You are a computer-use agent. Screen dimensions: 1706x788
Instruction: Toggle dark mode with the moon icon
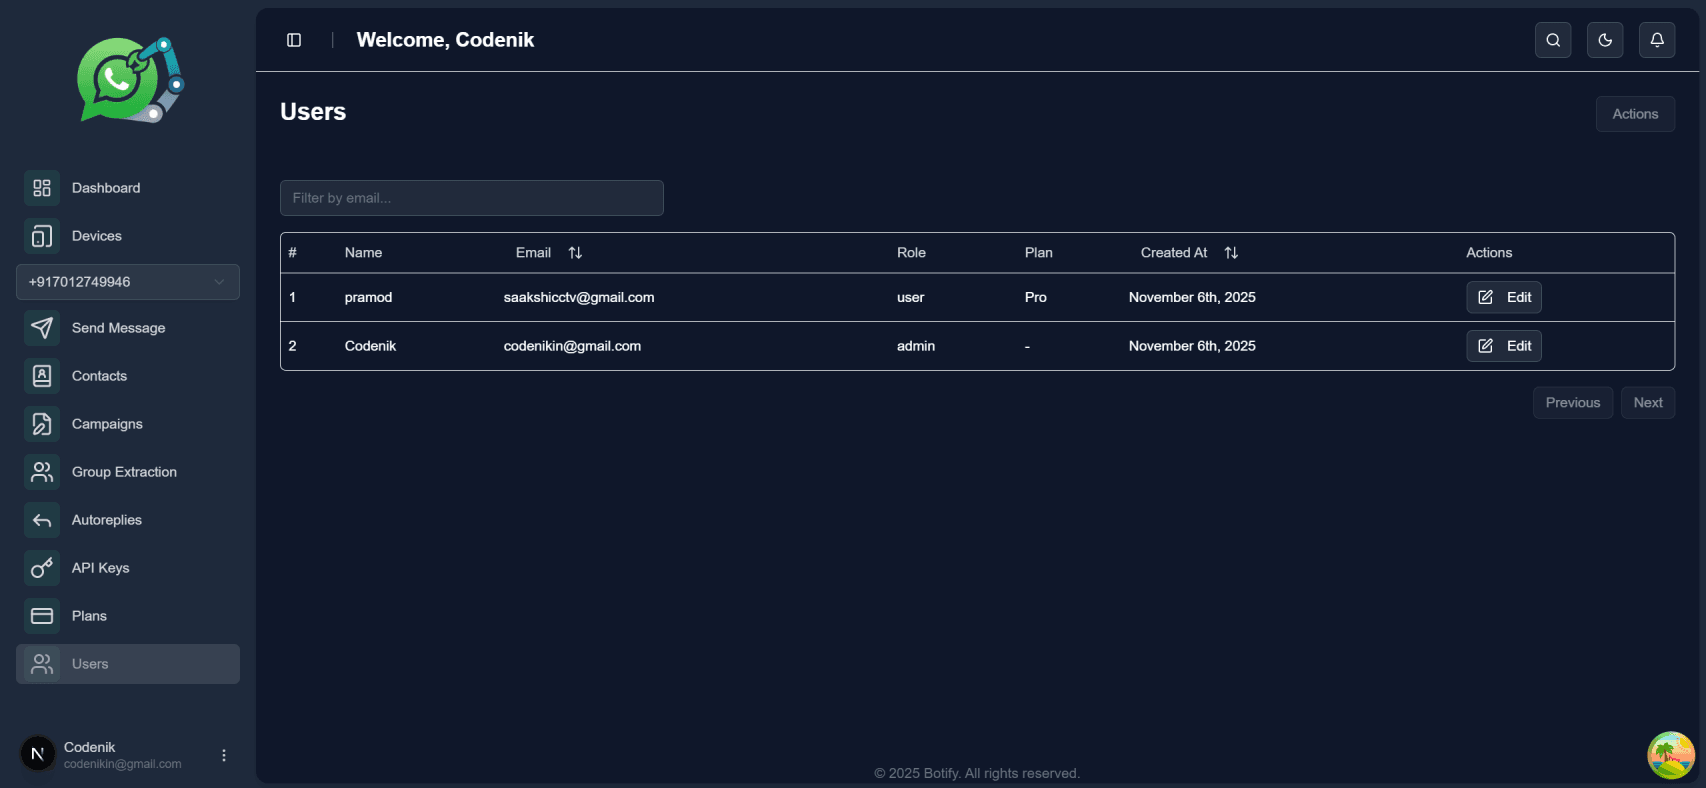click(1605, 40)
